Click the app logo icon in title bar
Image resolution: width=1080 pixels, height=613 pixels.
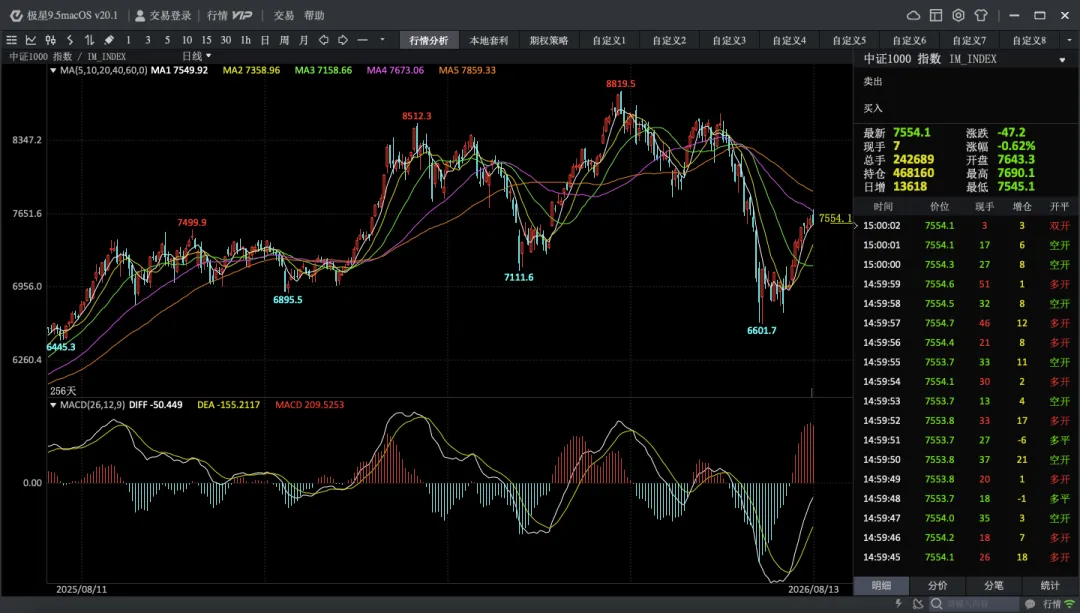click(x=17, y=15)
